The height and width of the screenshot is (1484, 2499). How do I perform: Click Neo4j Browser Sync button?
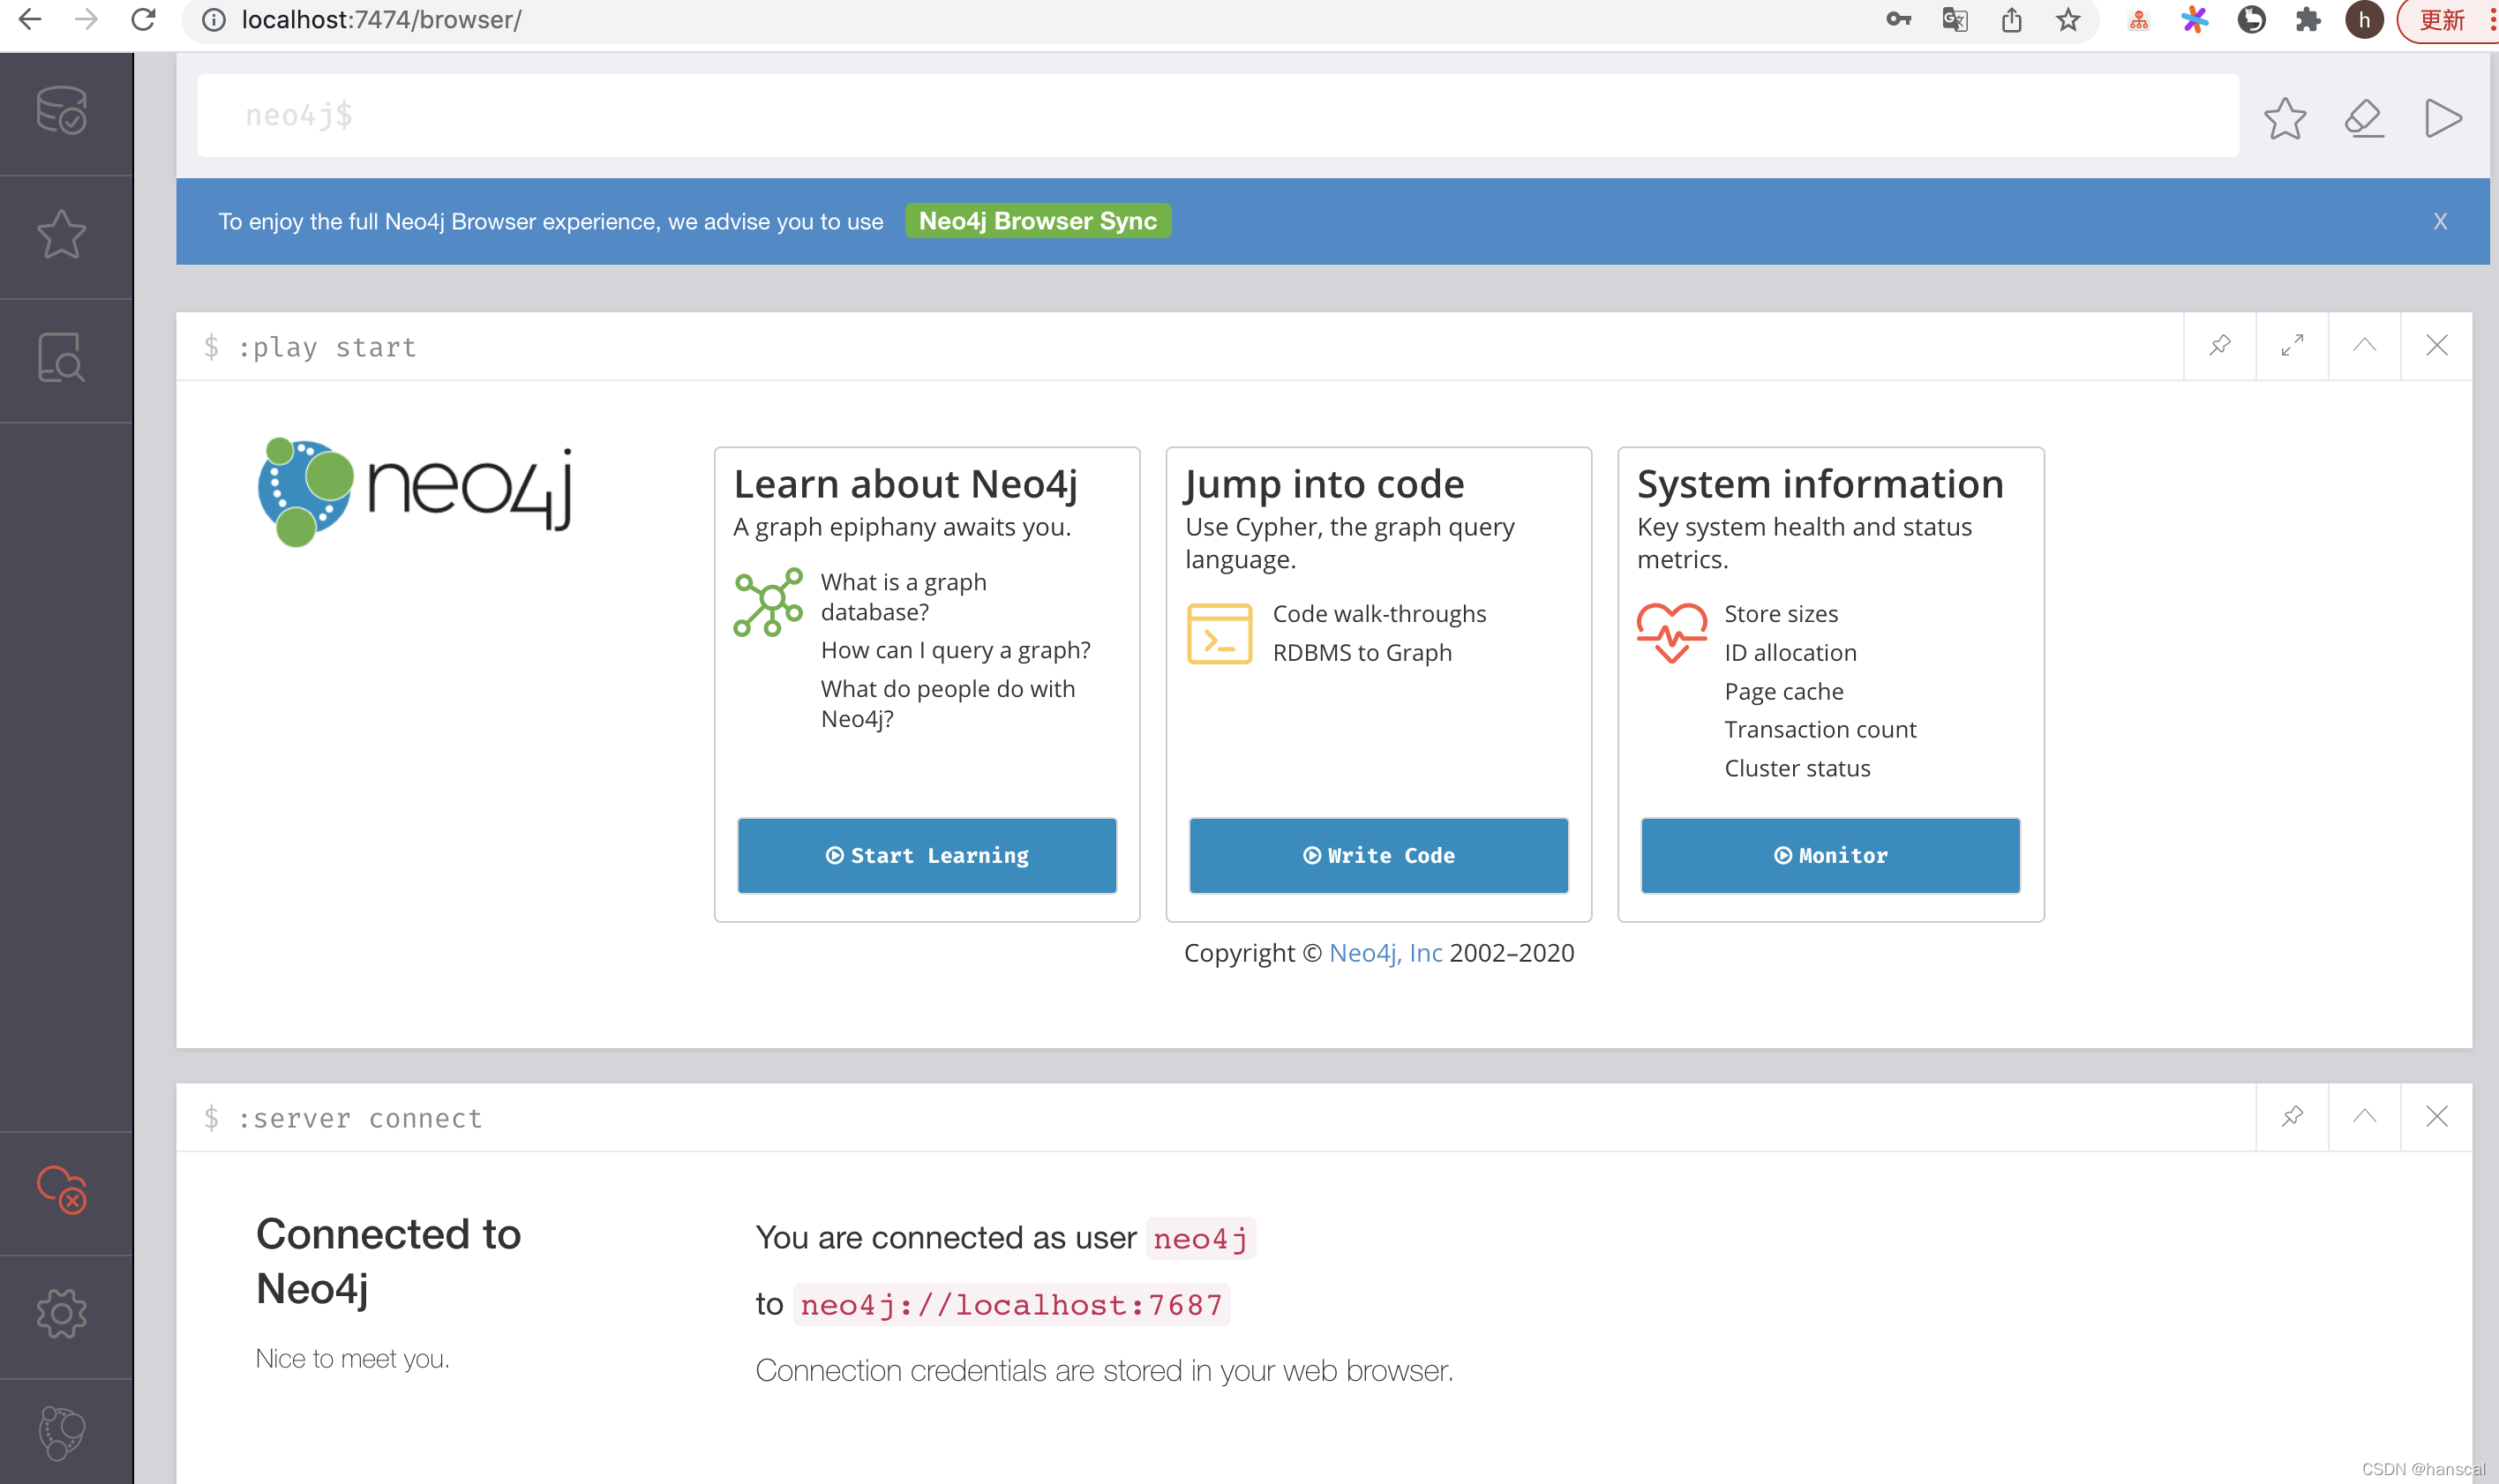pyautogui.click(x=1037, y=221)
